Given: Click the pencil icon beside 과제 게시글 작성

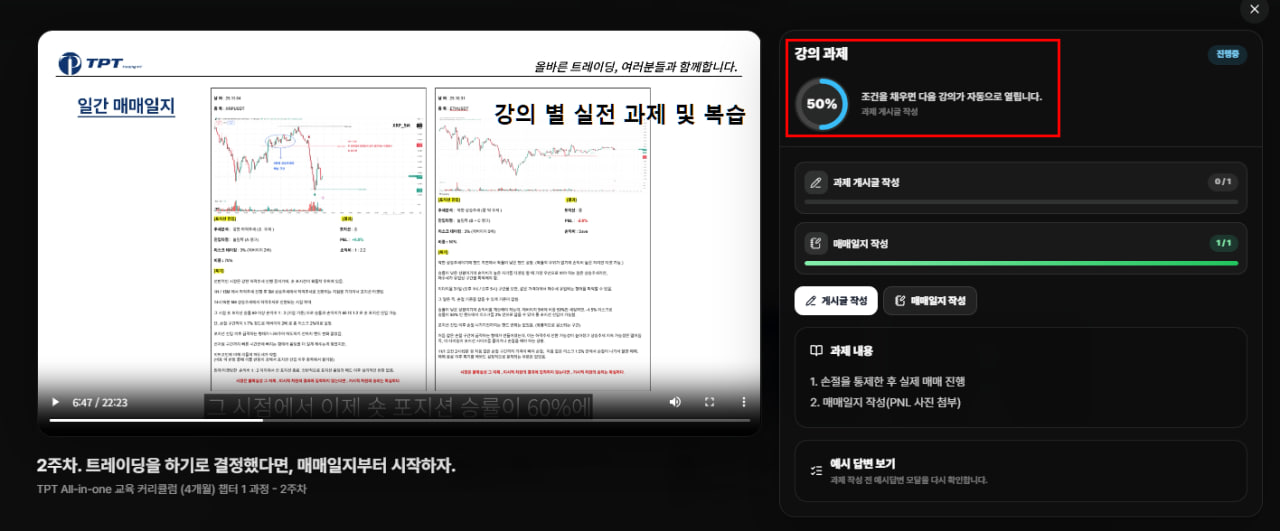Looking at the screenshot, I should click(815, 182).
